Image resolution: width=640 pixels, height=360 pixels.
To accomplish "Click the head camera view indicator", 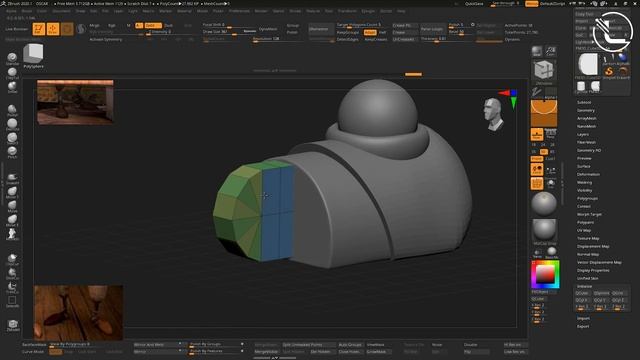I will tap(493, 114).
